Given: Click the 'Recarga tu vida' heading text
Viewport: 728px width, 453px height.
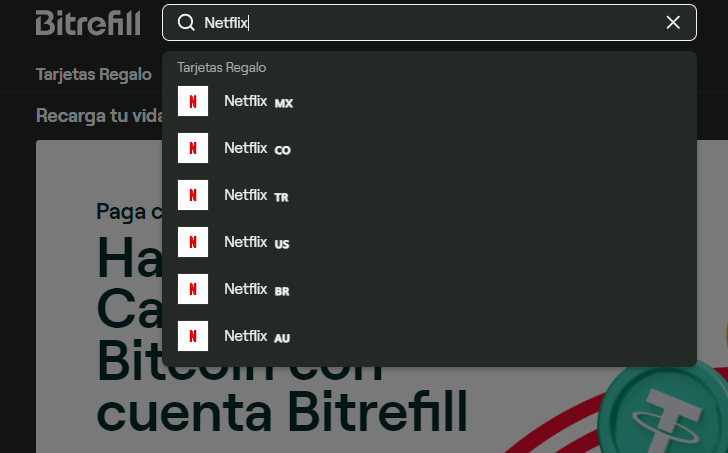Looking at the screenshot, I should (99, 116).
